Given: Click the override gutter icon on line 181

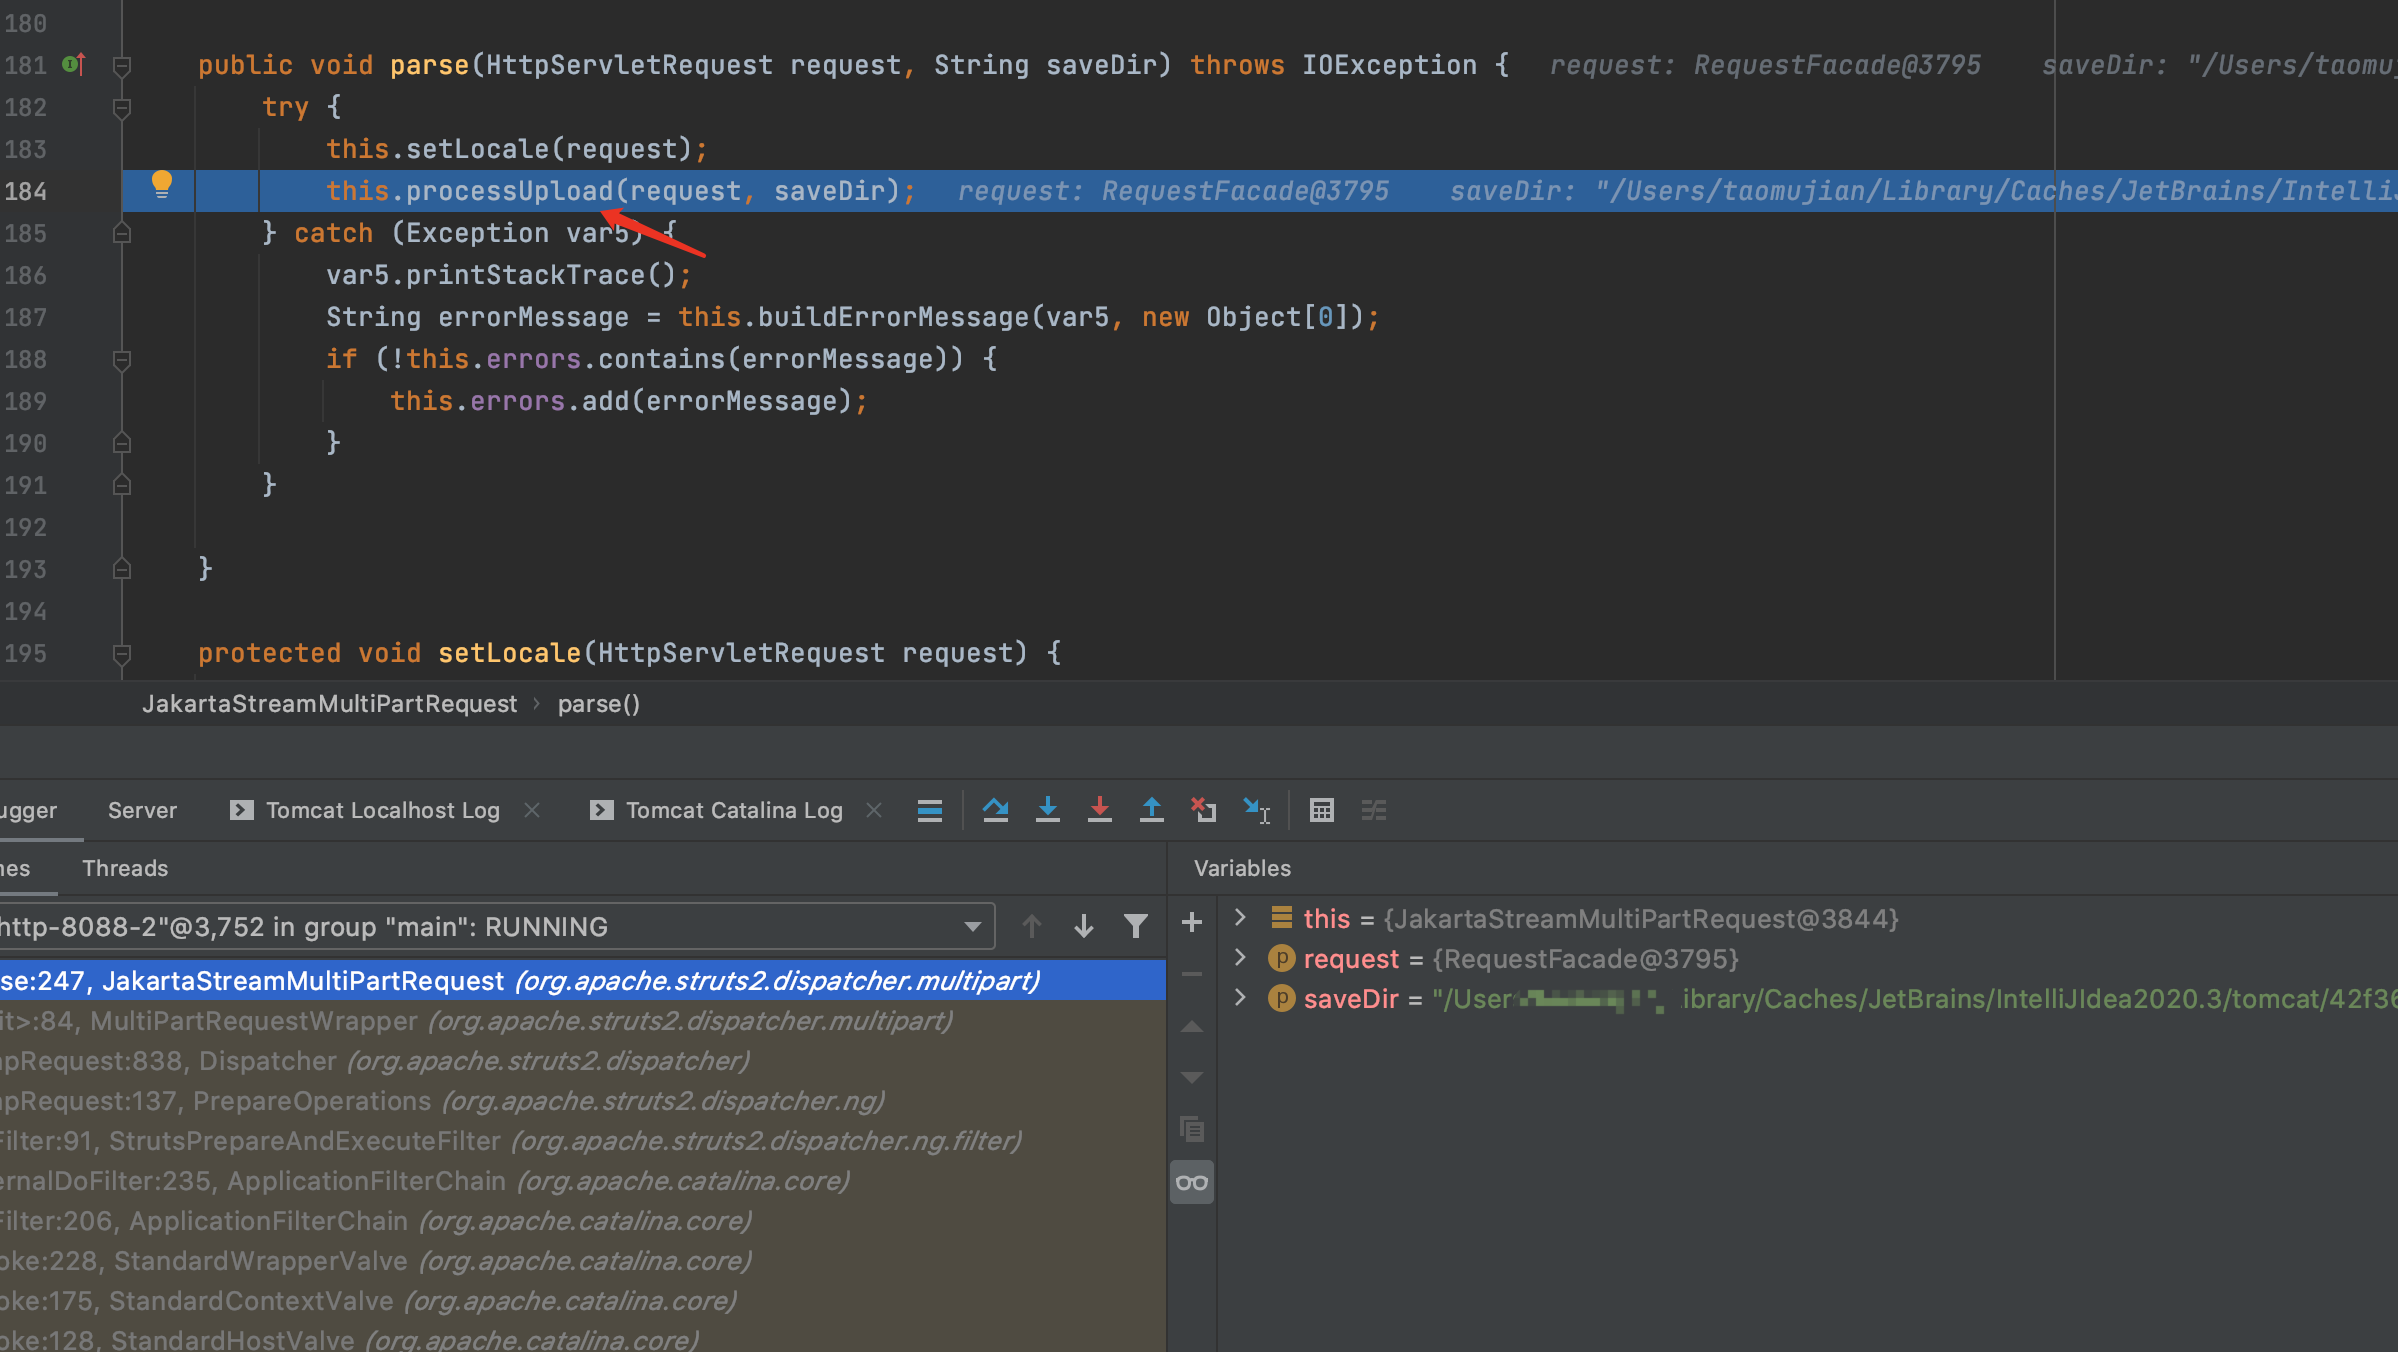Looking at the screenshot, I should point(74,65).
